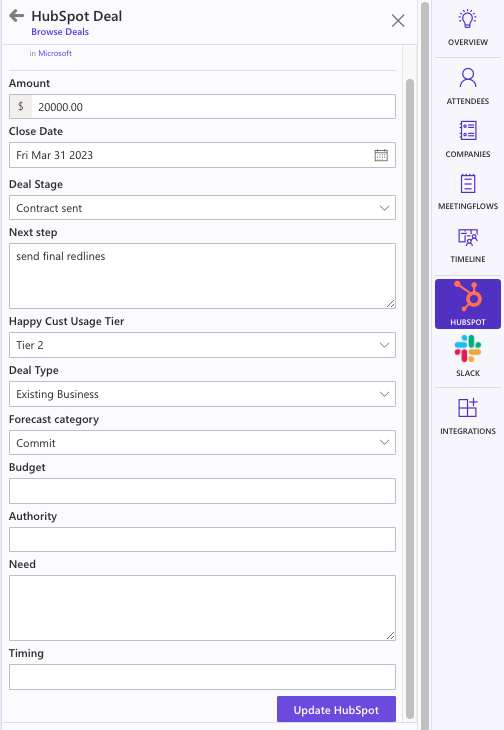Expand the Deal Stage dropdown

point(202,208)
